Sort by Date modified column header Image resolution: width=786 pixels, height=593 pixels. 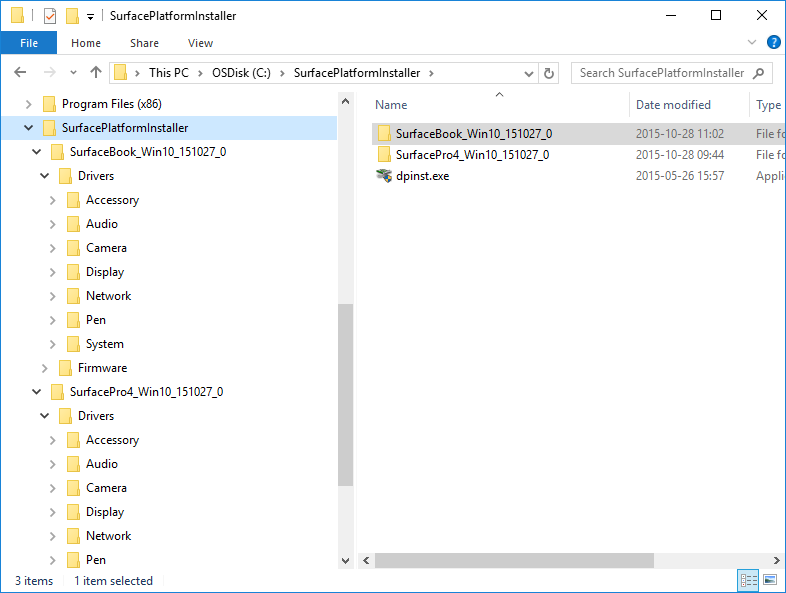point(673,105)
